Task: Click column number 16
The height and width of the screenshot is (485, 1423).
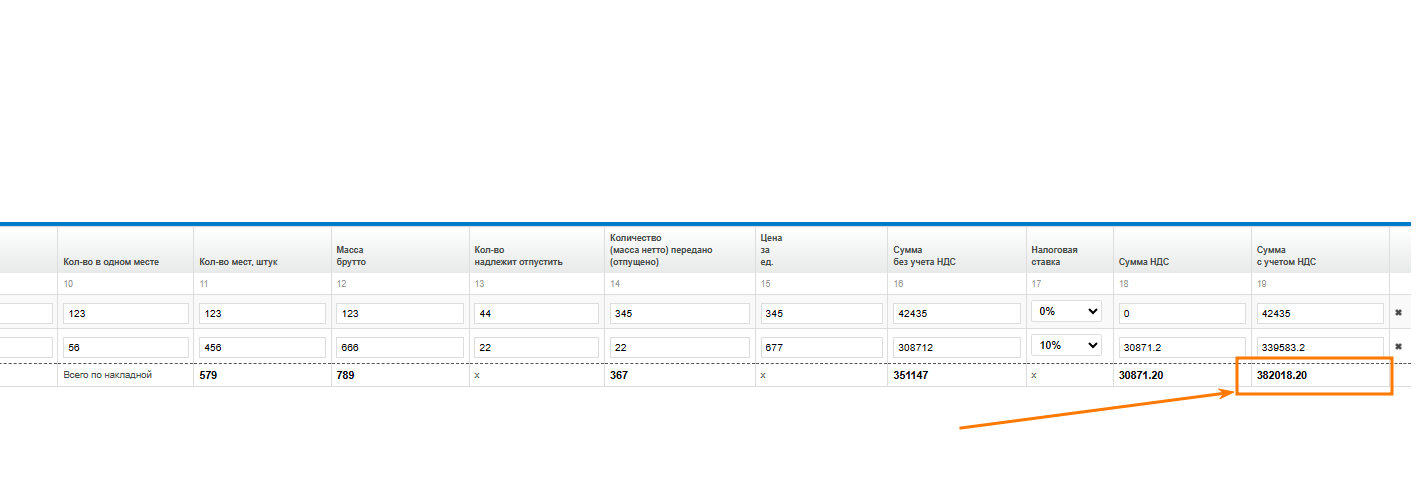Action: (898, 285)
